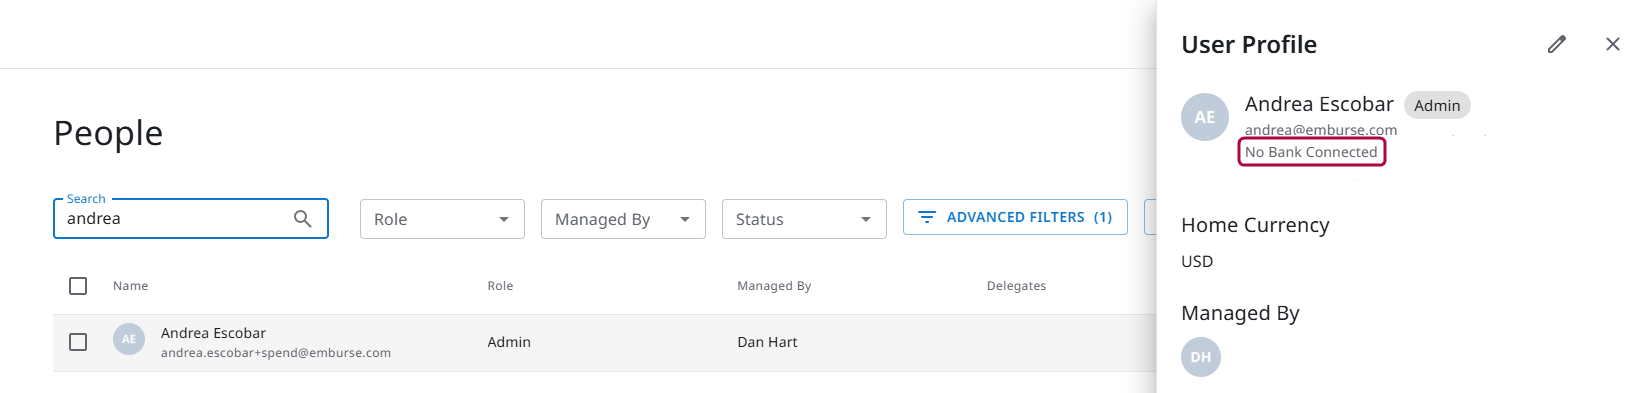Click the magnifier icon in Search field
Screen dimensions: 1652x393
[302, 219]
